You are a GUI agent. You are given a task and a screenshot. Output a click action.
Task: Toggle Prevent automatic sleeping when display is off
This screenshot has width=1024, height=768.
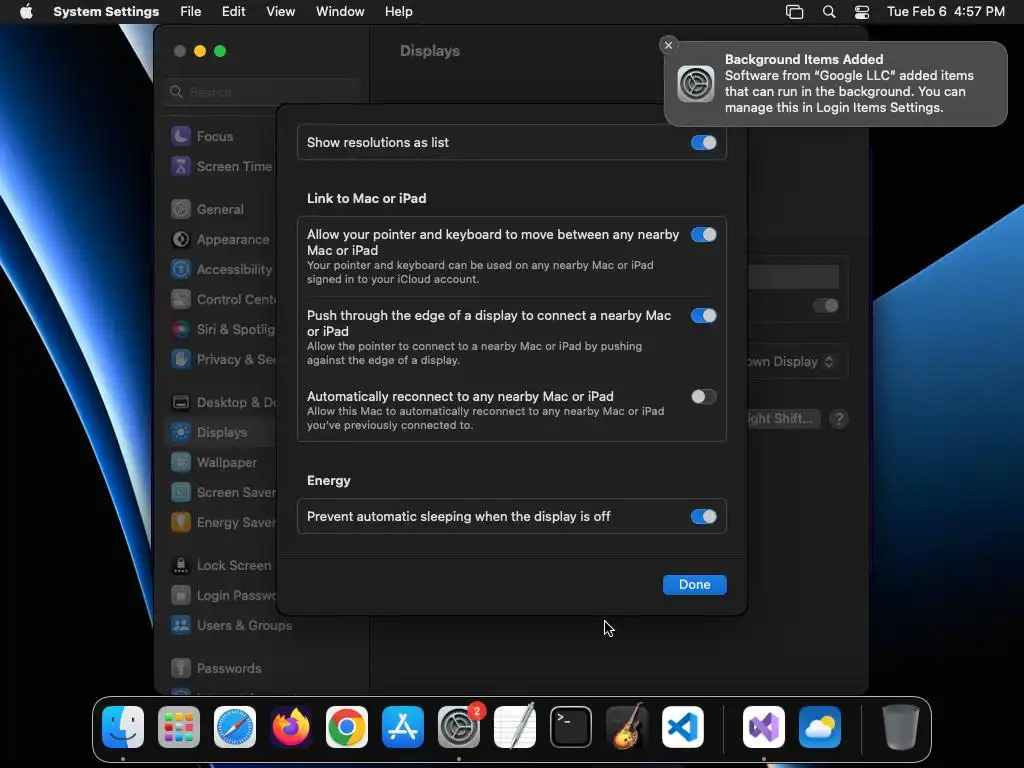[703, 517]
